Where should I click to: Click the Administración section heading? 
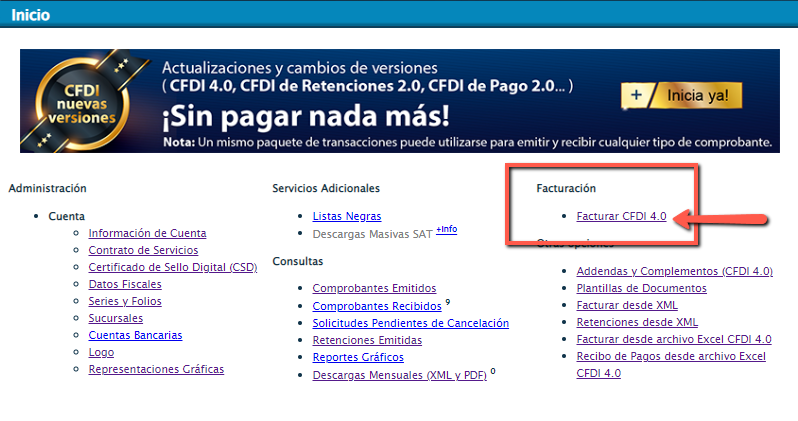click(47, 188)
